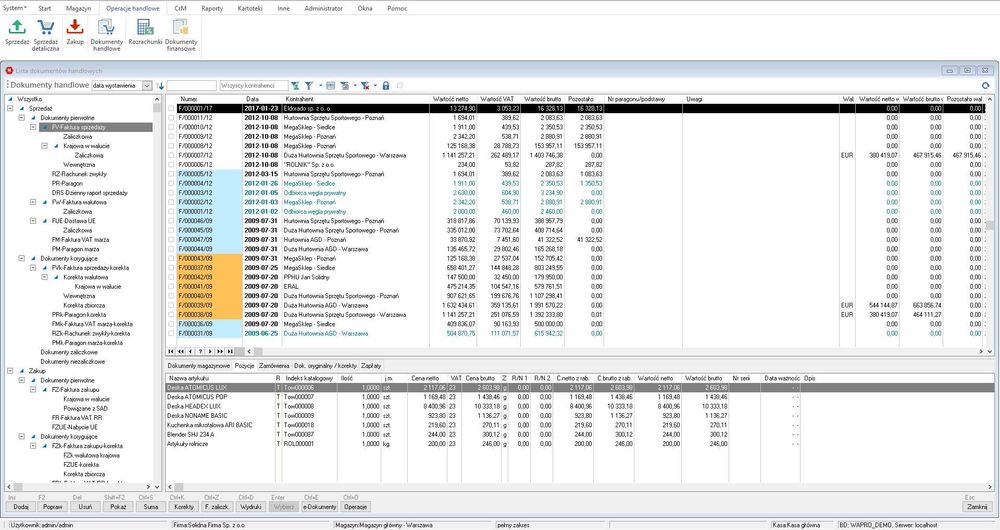Click the Dodaj button
1000x530 pixels.
[x=21, y=507]
